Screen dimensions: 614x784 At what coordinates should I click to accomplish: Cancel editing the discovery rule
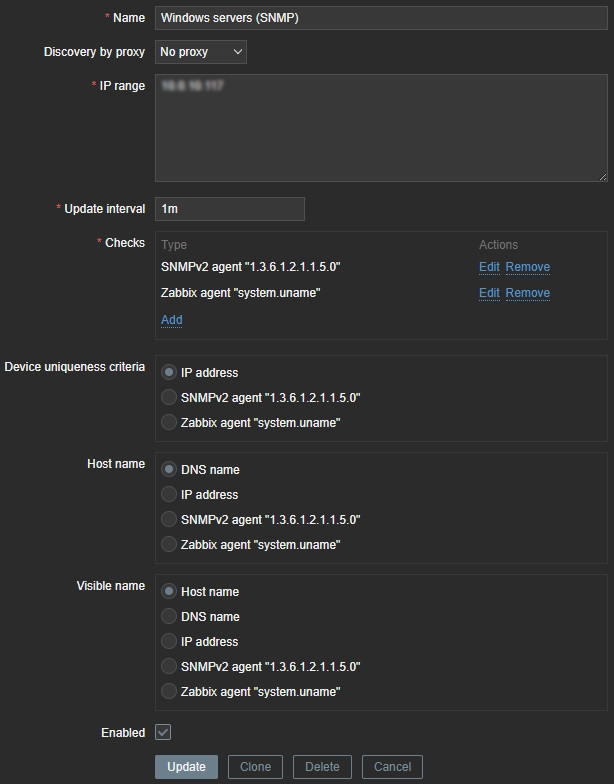click(x=392, y=767)
